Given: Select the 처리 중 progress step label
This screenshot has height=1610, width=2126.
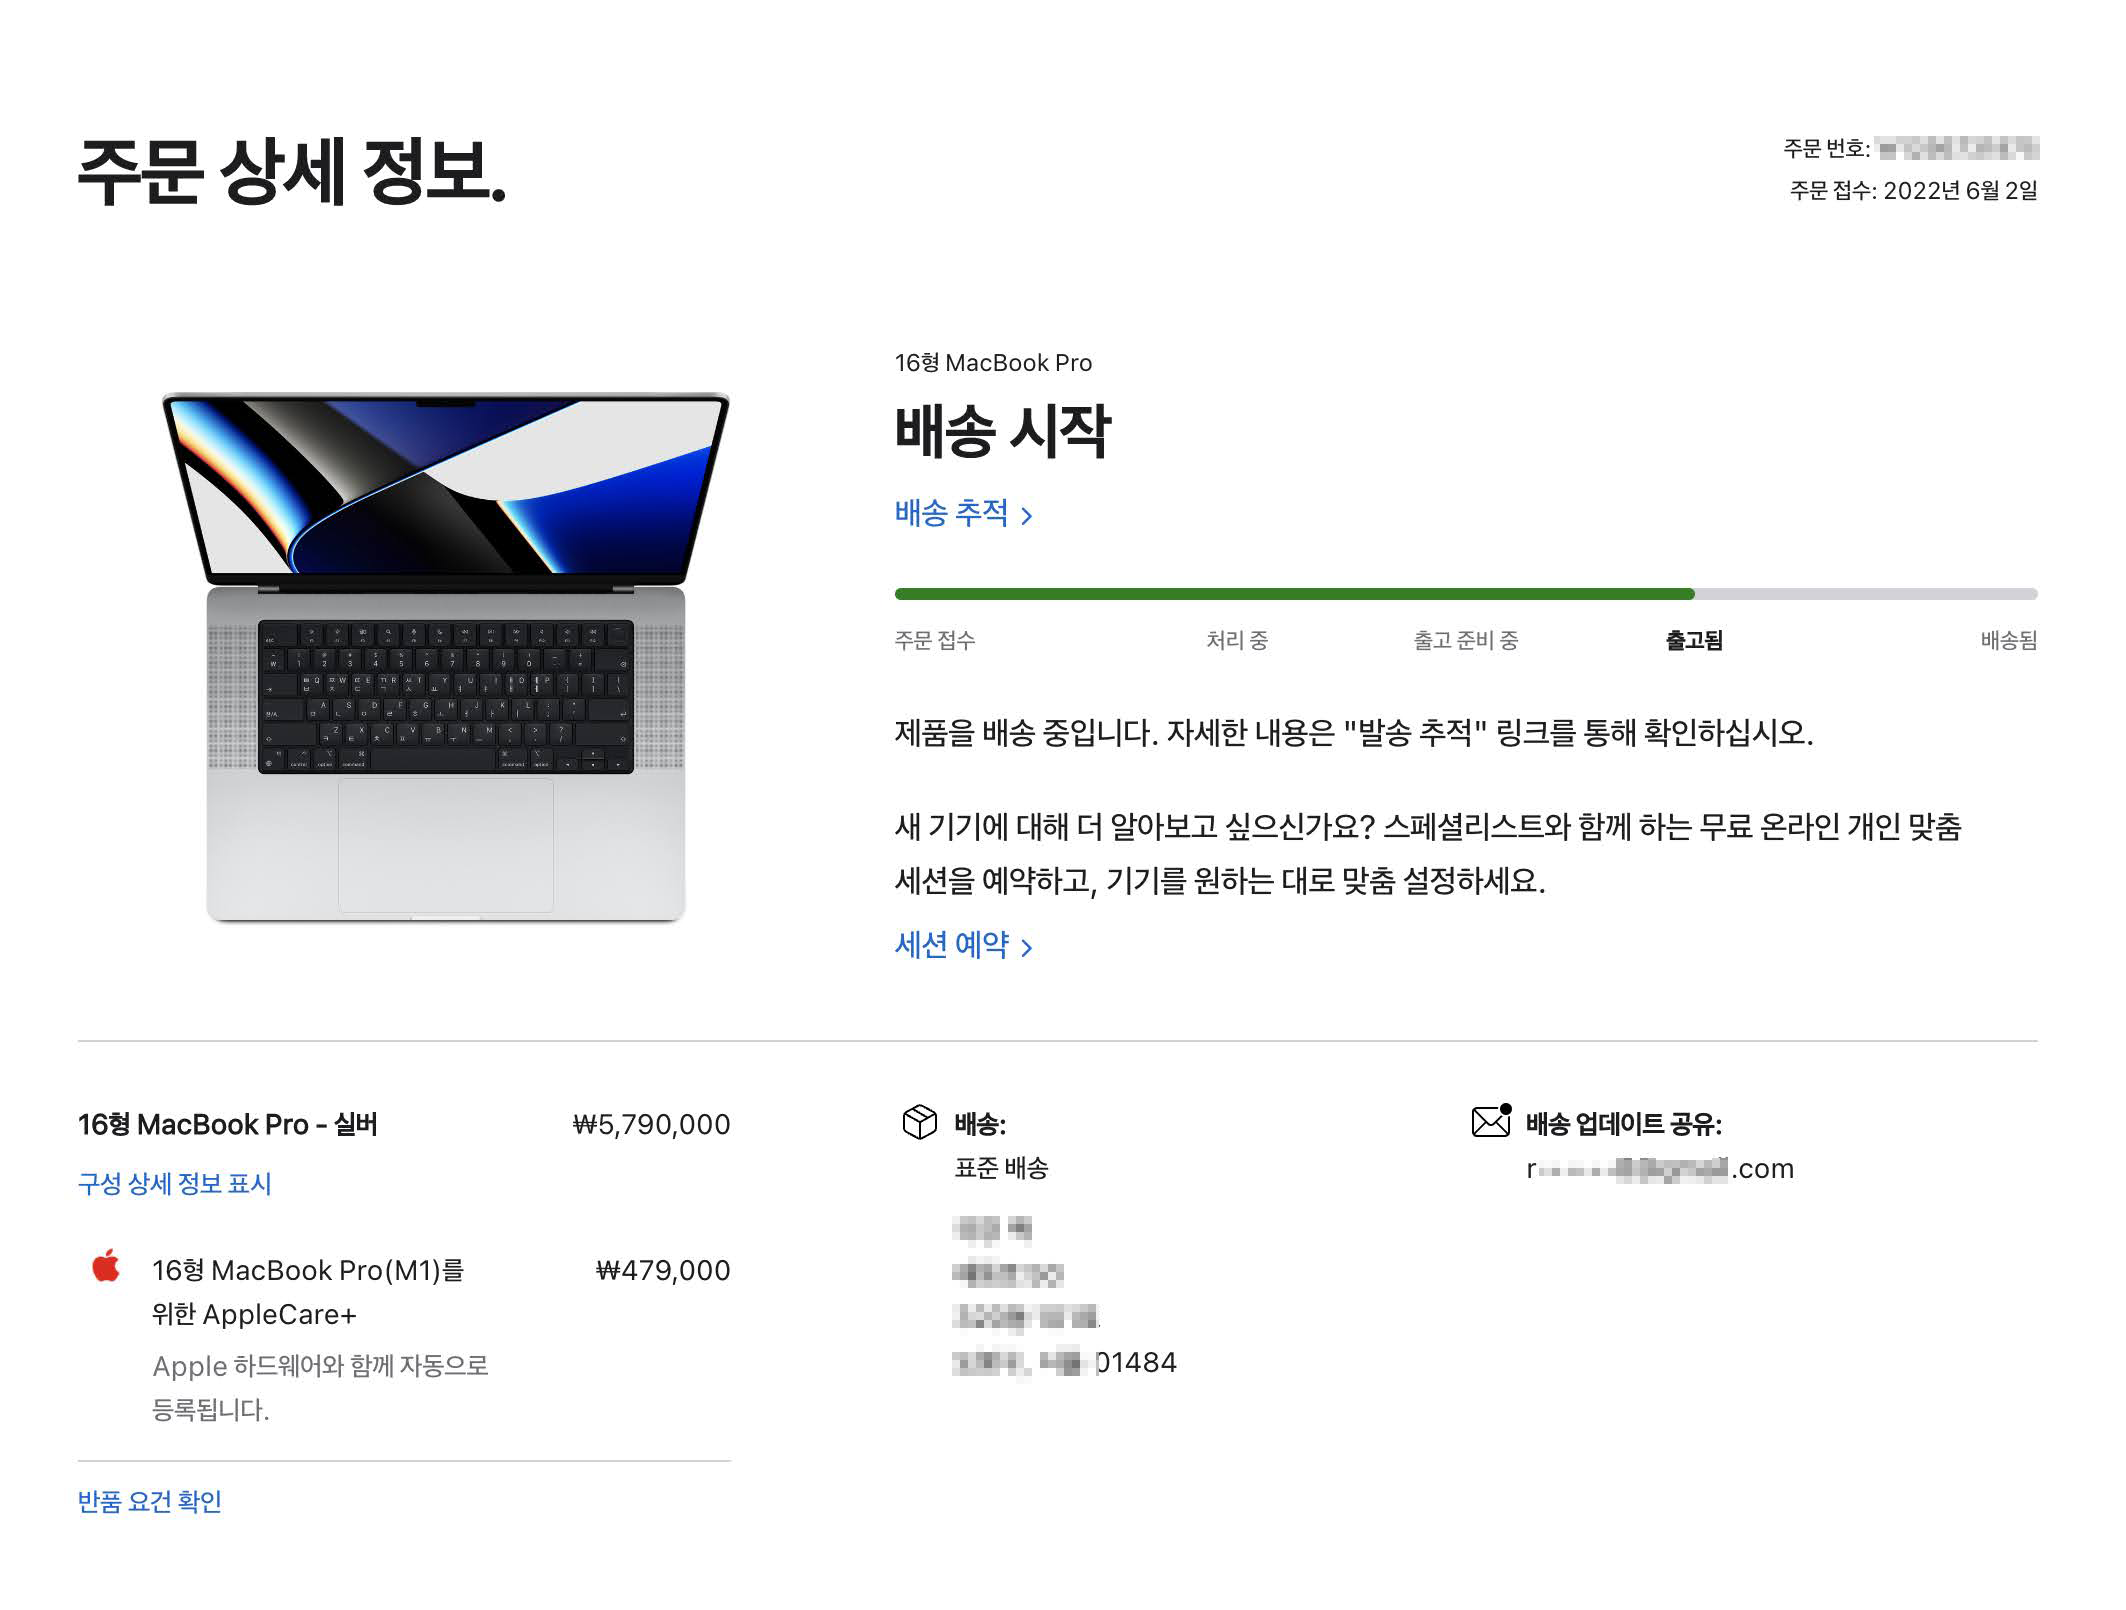Looking at the screenshot, I should point(1237,641).
